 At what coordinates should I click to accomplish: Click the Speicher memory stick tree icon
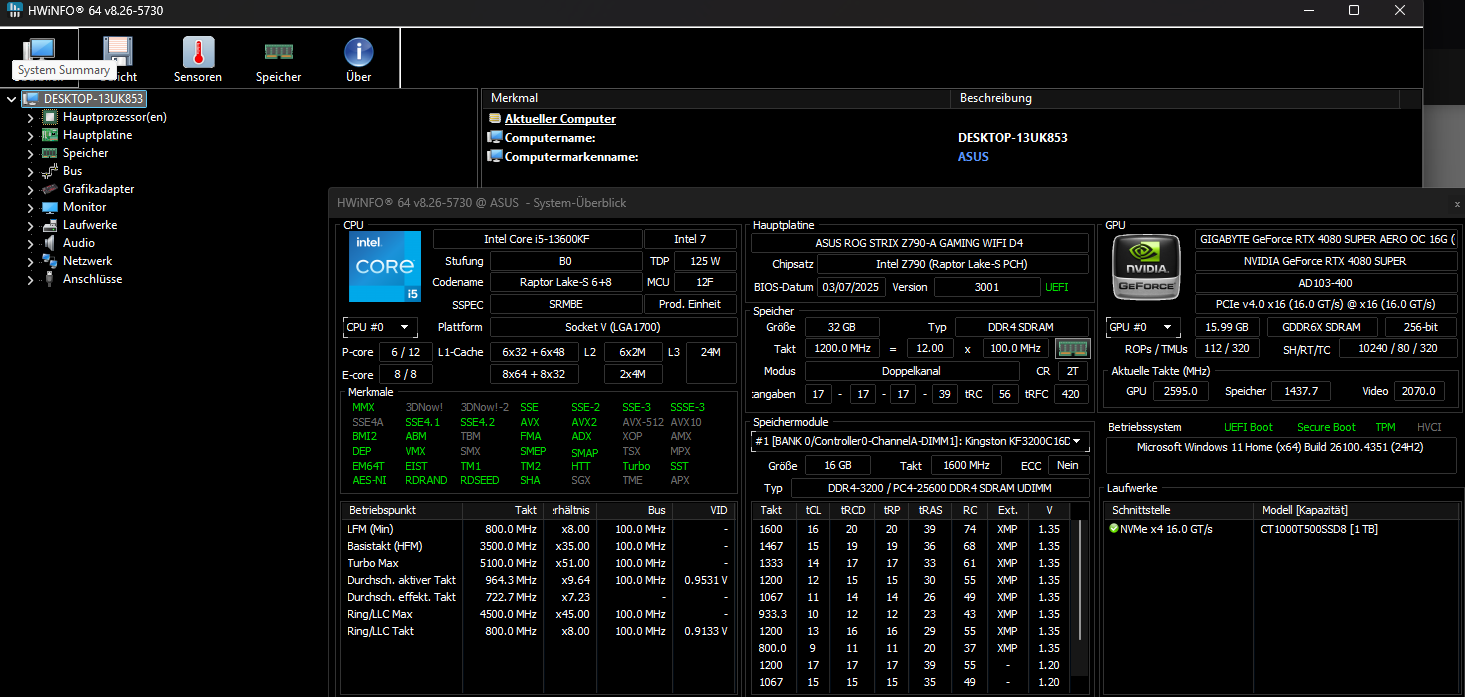pos(50,153)
